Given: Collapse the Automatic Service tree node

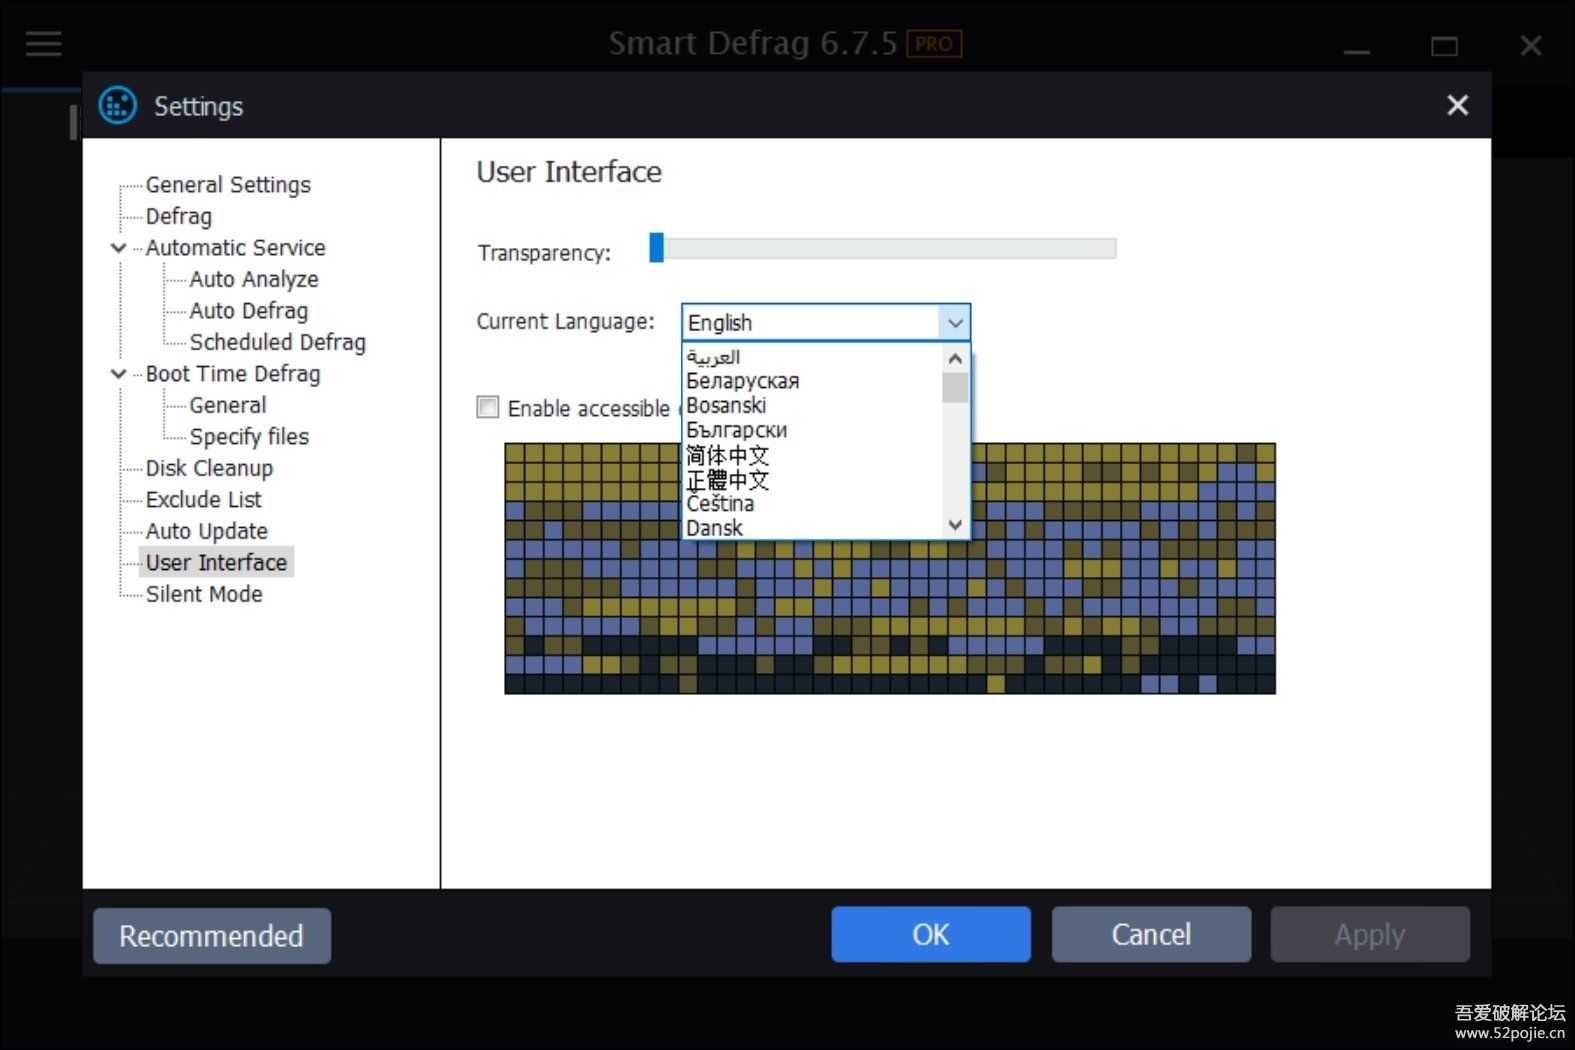Looking at the screenshot, I should (x=119, y=248).
